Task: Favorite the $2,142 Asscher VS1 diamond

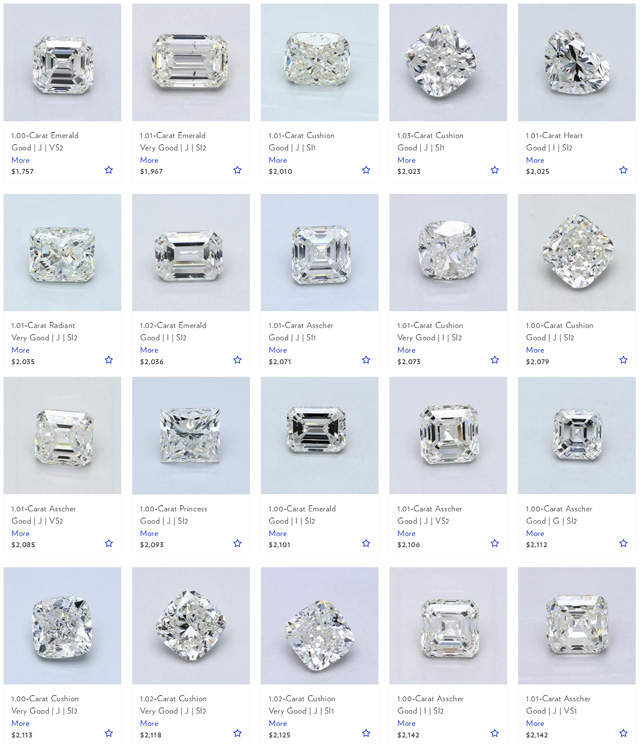Action: click(x=623, y=733)
